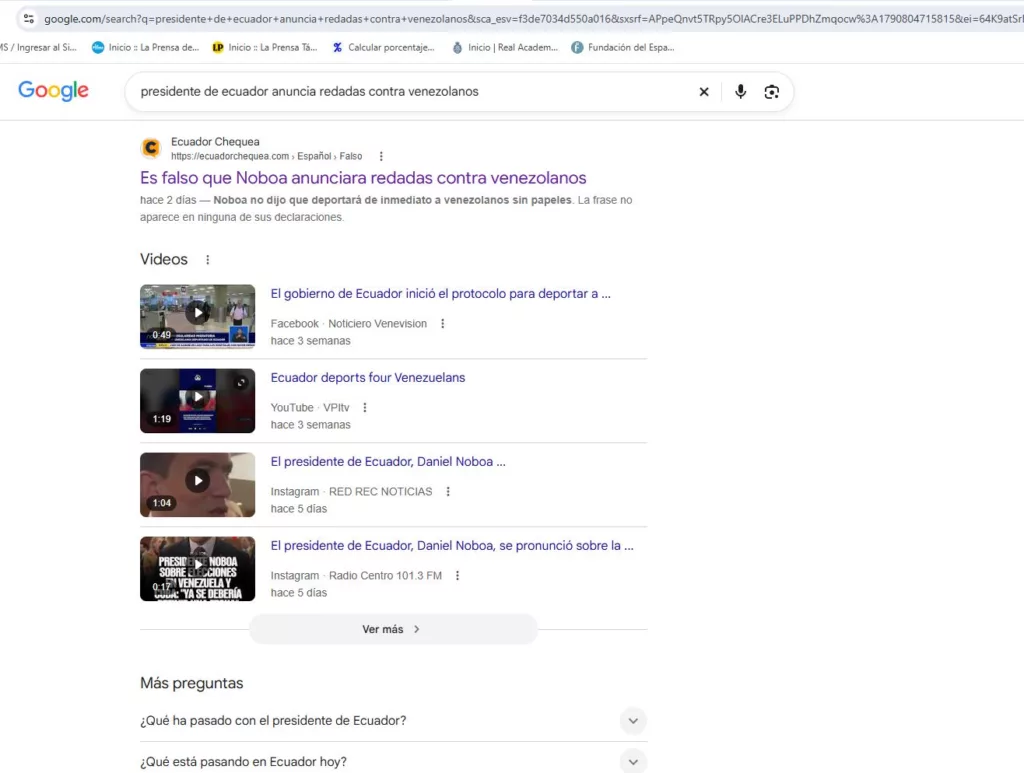Screen dimensions: 1024x773
Task: Open the Ecuador Chequea site favicon
Action: [151, 148]
